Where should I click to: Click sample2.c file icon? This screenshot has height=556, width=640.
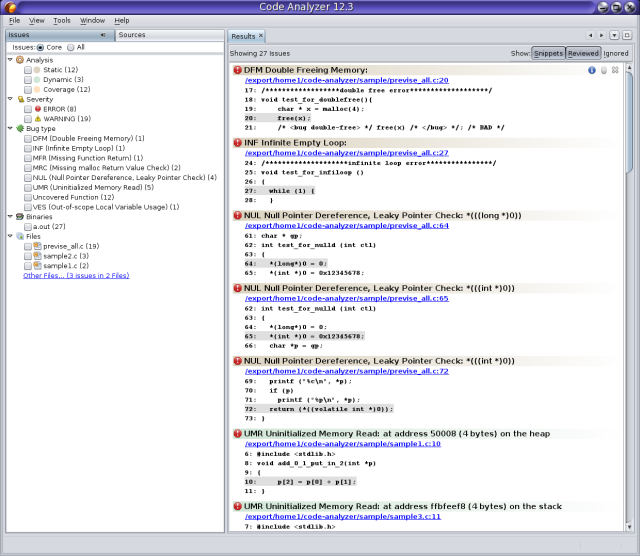pos(38,256)
